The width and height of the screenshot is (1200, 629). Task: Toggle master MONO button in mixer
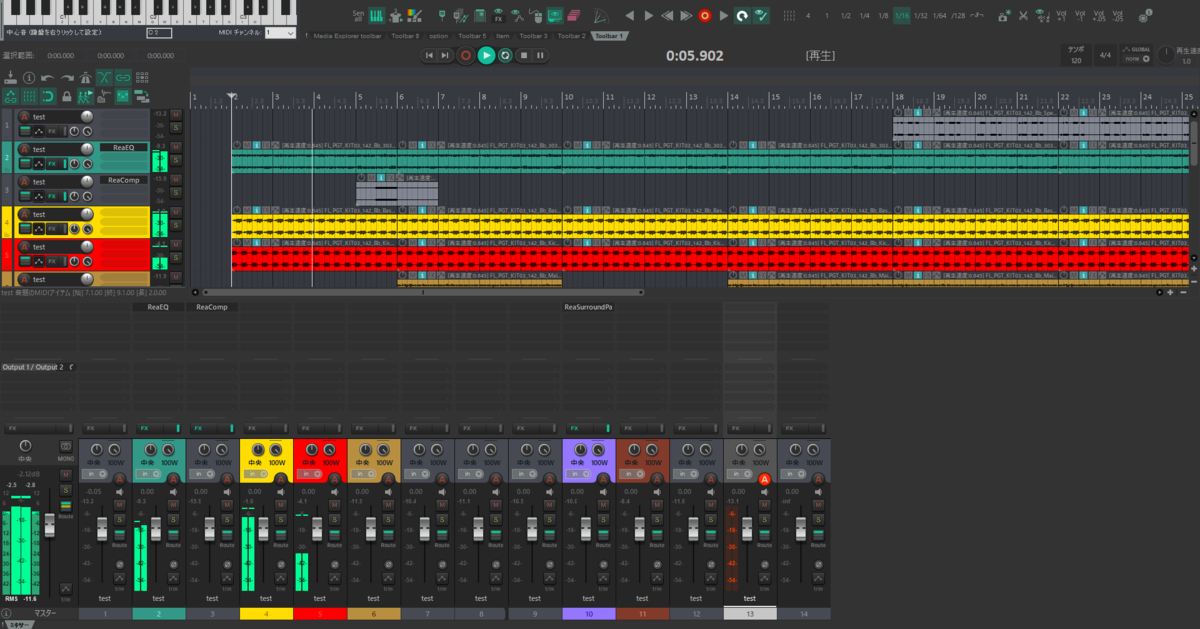pos(66,446)
